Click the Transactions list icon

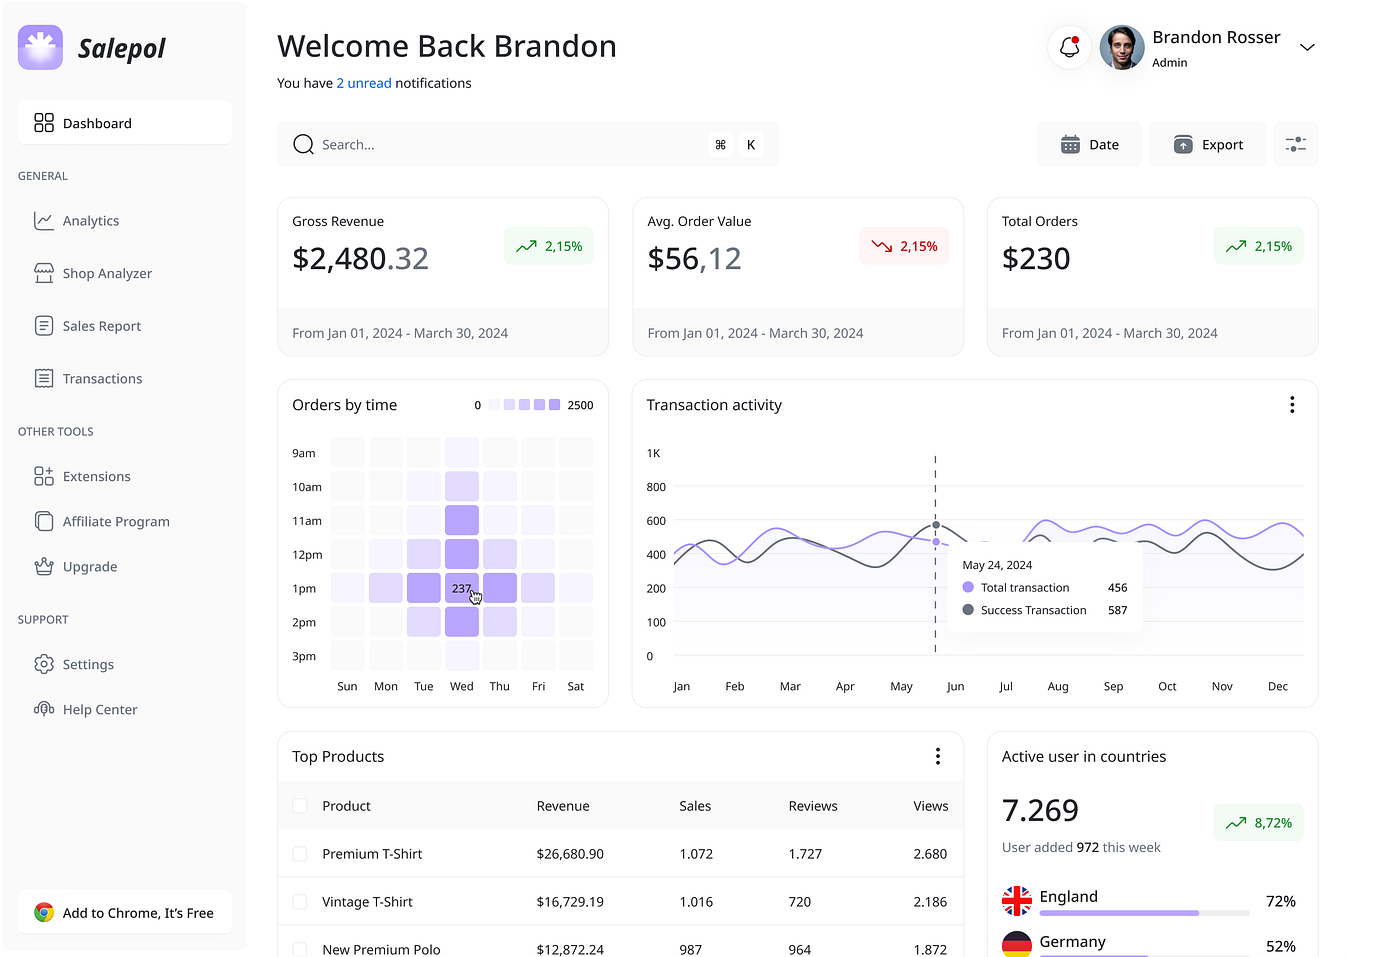click(44, 378)
